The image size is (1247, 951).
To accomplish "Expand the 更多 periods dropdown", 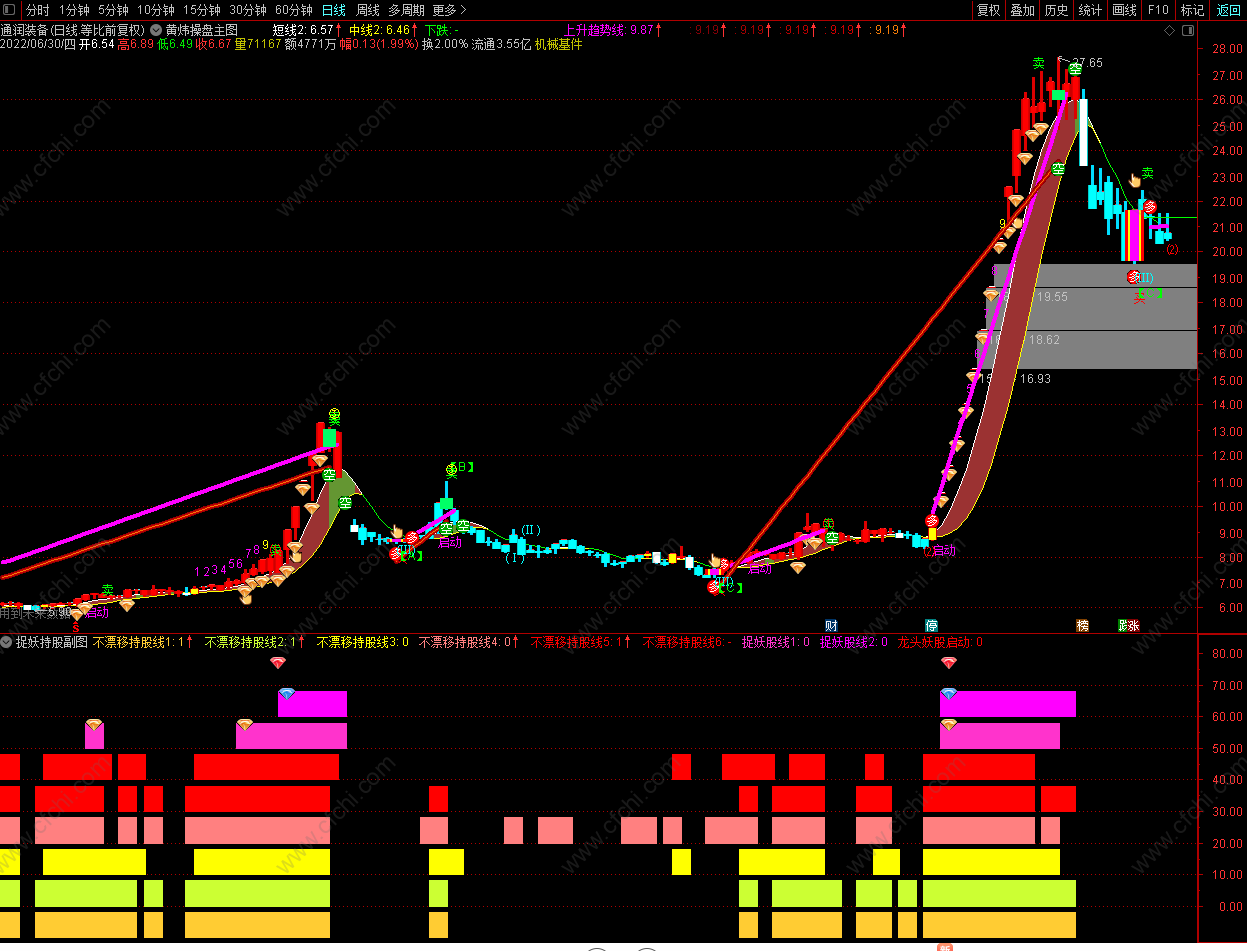I will (449, 10).
